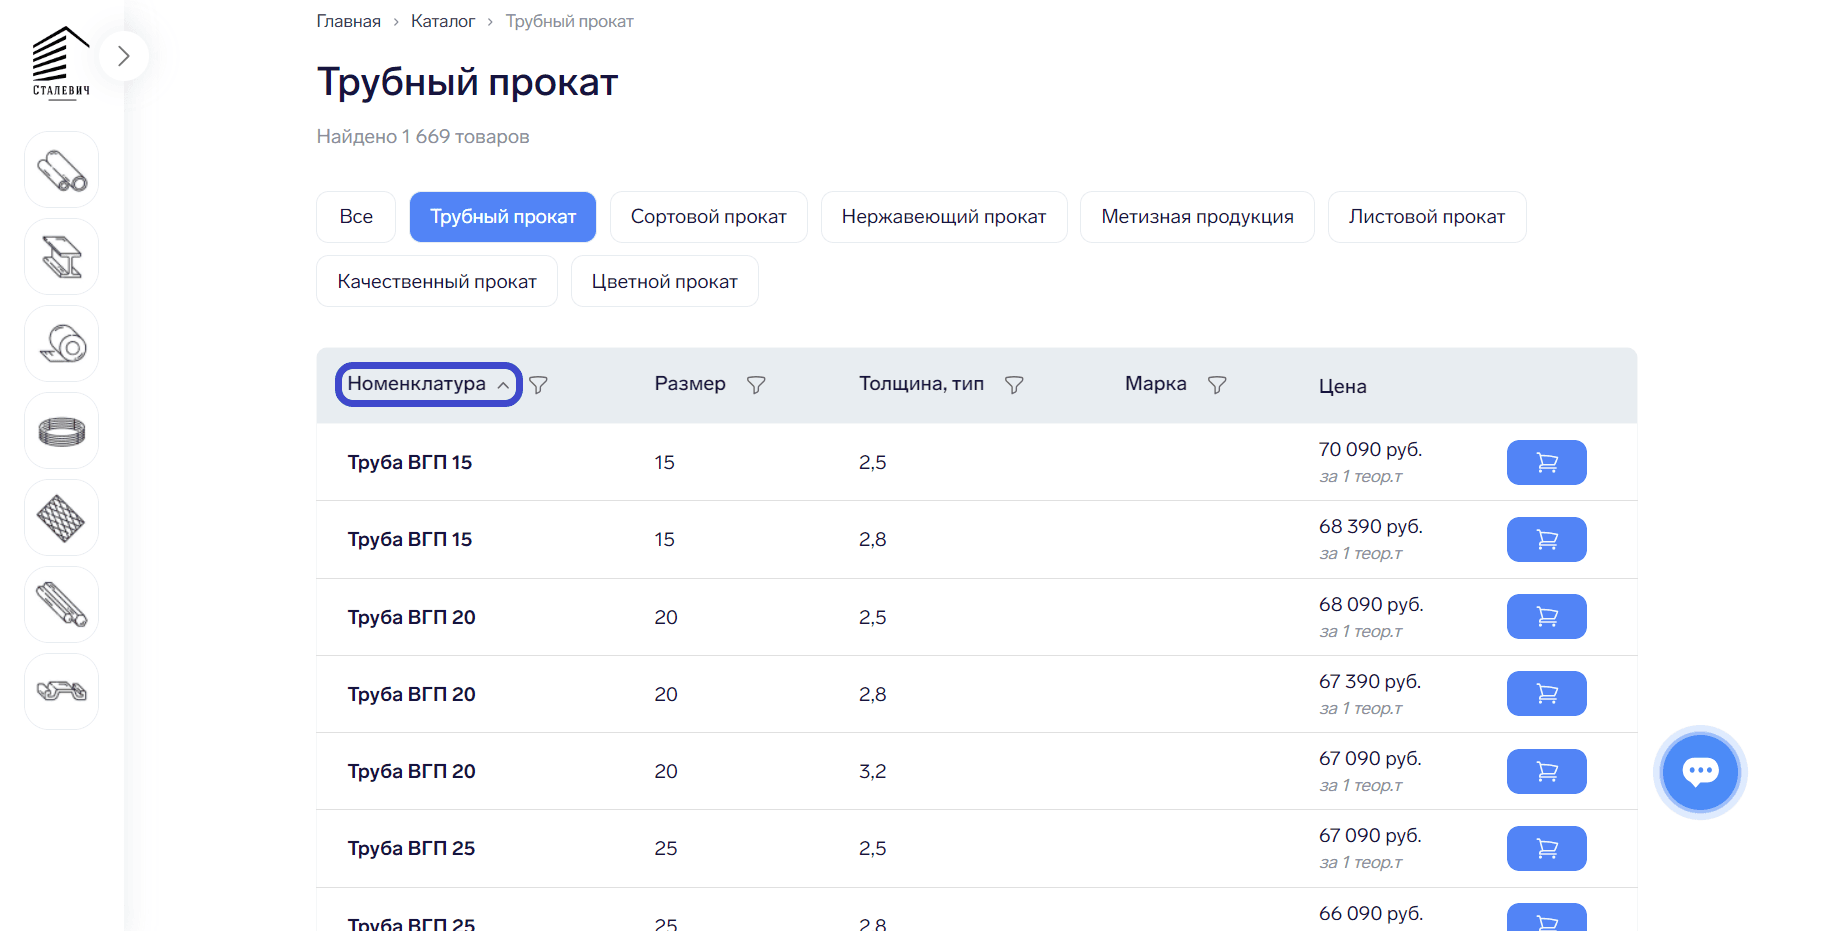Viewport: 1834px width, 931px height.
Task: Click the Марка column header
Action: pos(1156,384)
